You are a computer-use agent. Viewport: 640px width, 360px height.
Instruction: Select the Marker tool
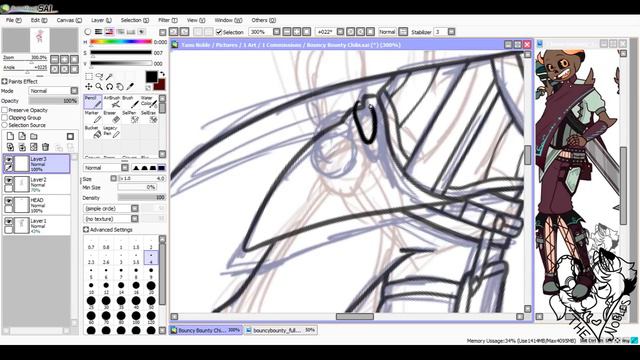click(x=93, y=117)
